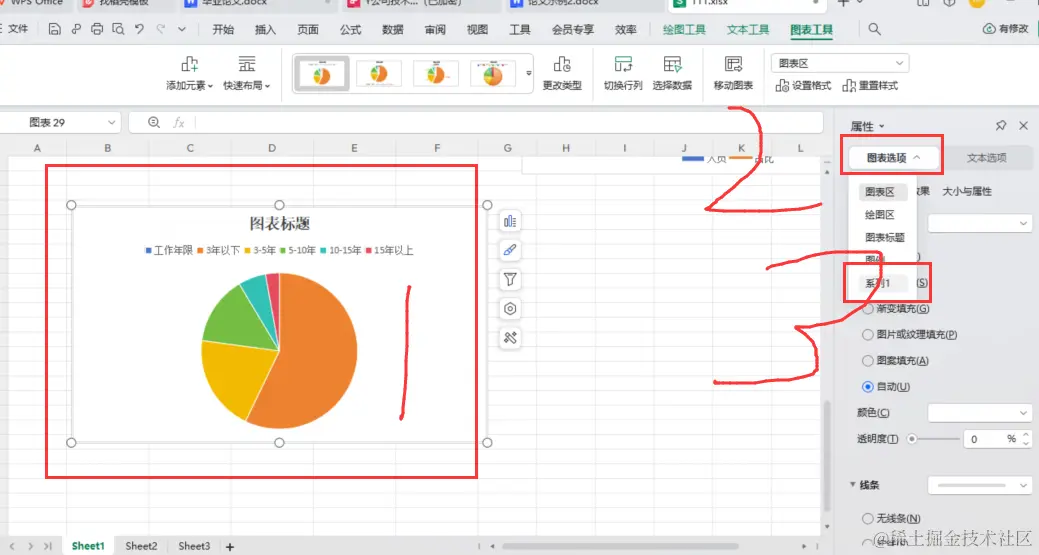
Task: Click 移动图表 move chart
Action: [x=733, y=73]
